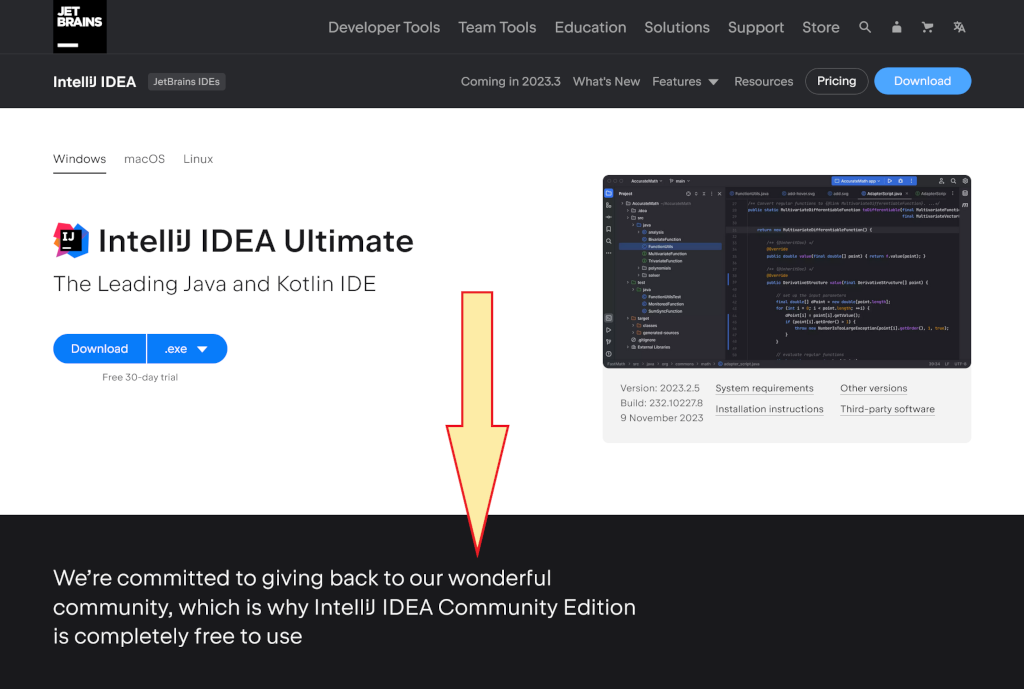Expand the .exe installer type dropdown
Screen dimensions: 1024x689
coord(187,349)
